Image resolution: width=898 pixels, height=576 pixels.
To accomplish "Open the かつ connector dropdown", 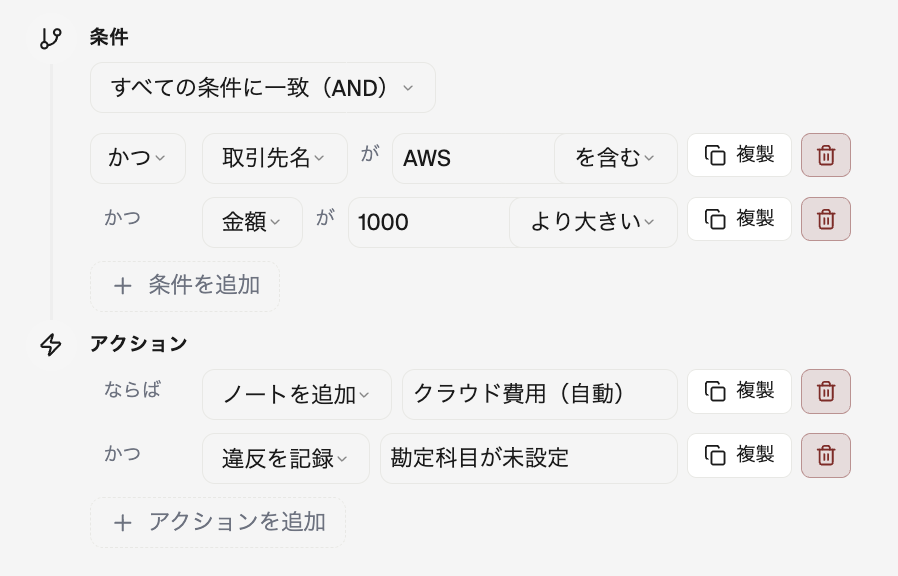I will click(x=137, y=158).
